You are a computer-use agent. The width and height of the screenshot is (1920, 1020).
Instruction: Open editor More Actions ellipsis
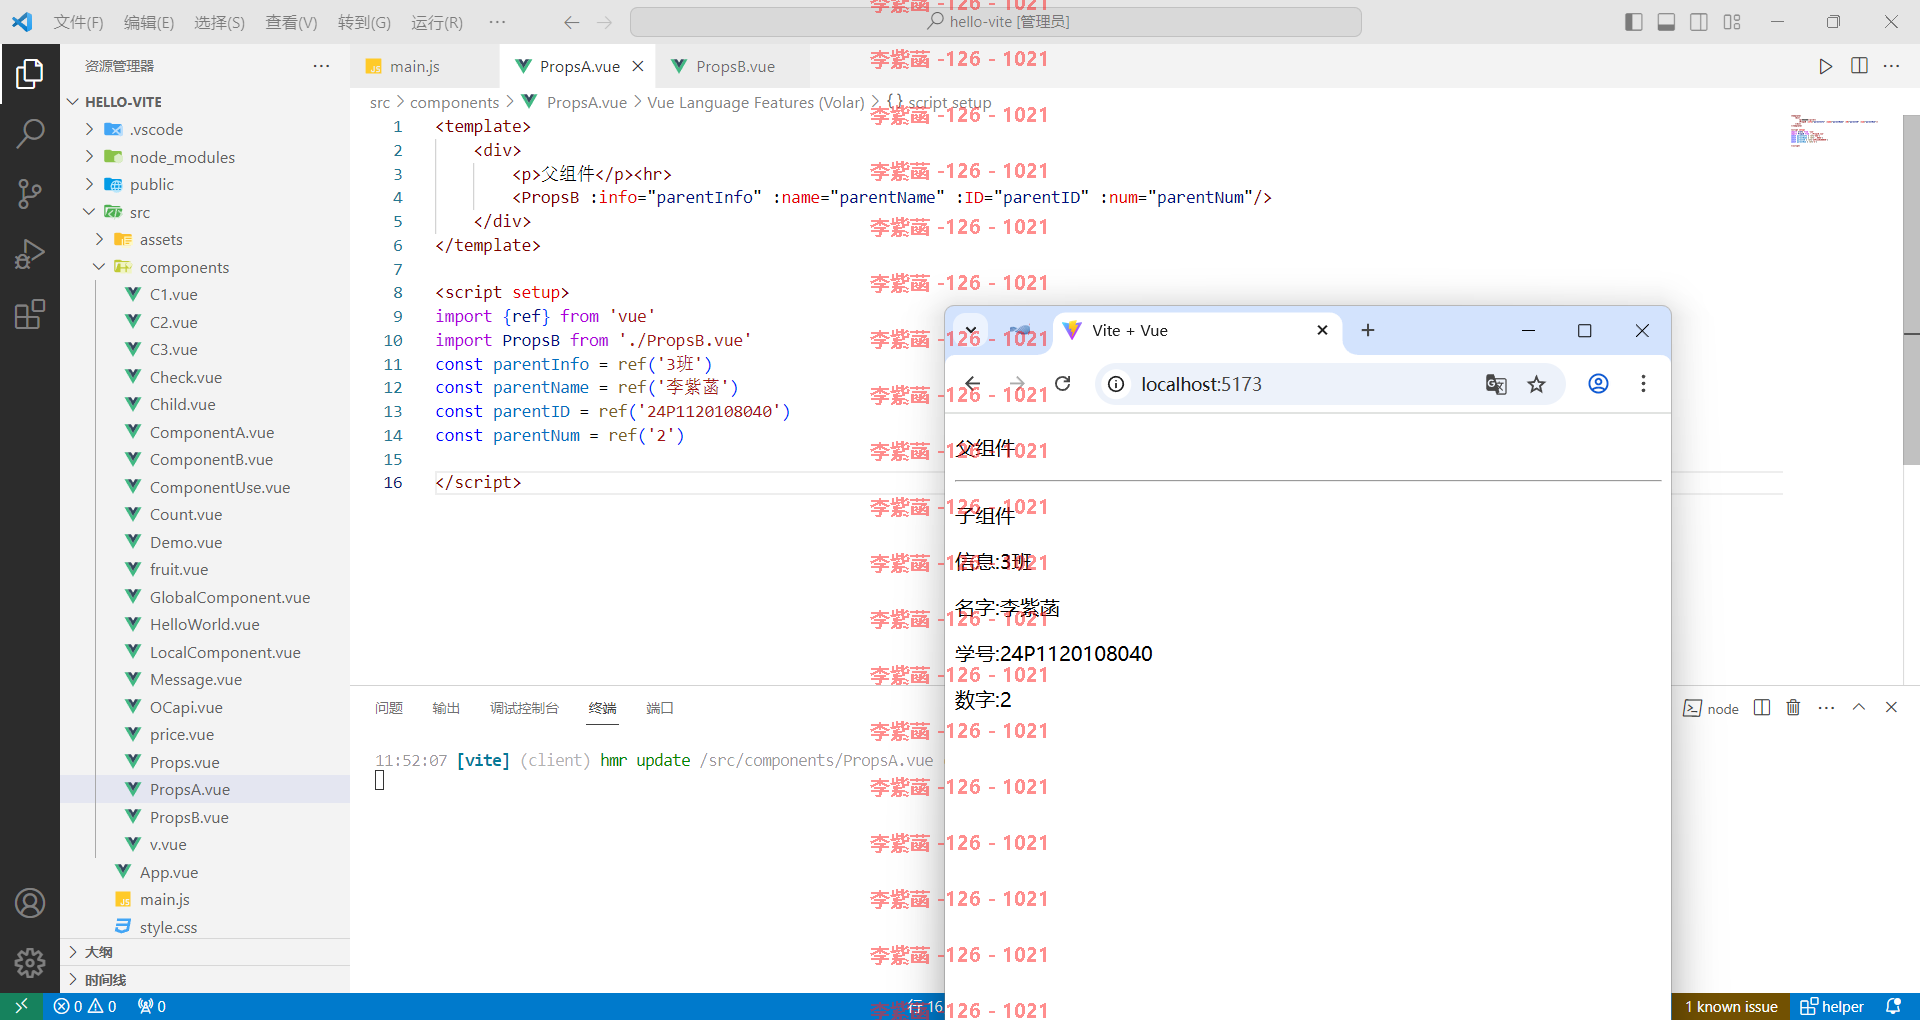tap(1891, 66)
